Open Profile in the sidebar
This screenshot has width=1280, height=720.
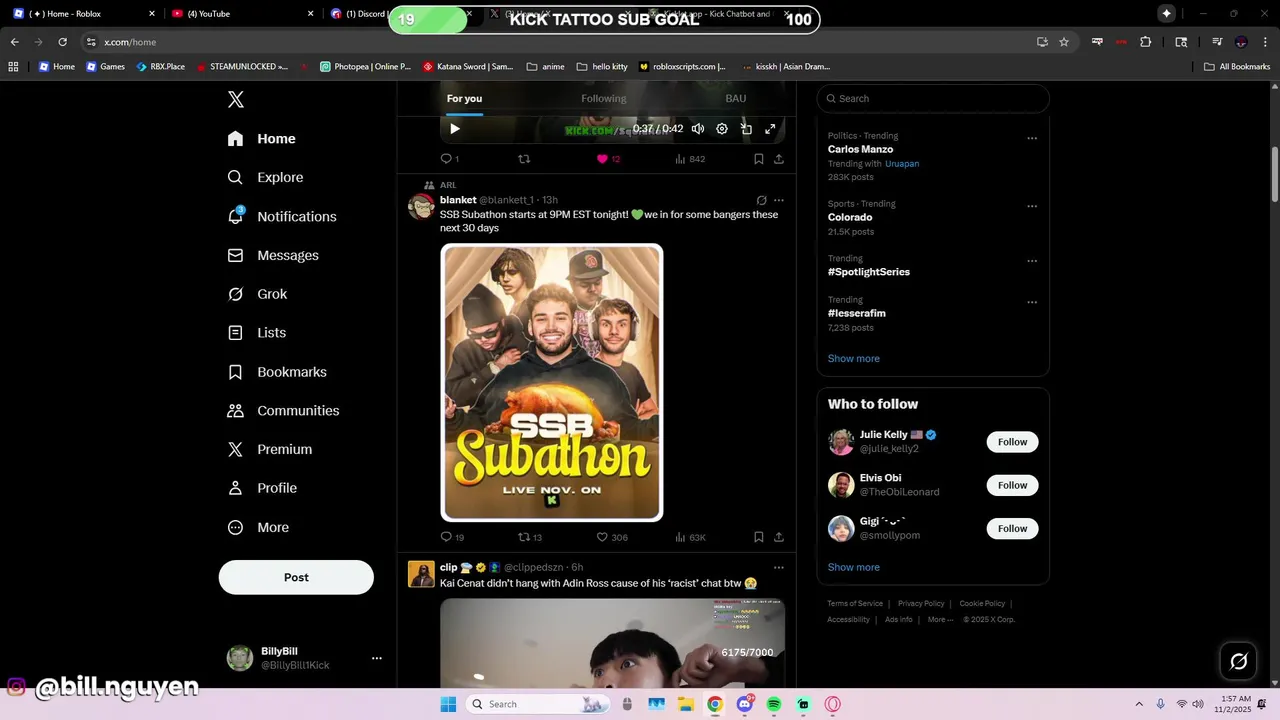coord(262,488)
